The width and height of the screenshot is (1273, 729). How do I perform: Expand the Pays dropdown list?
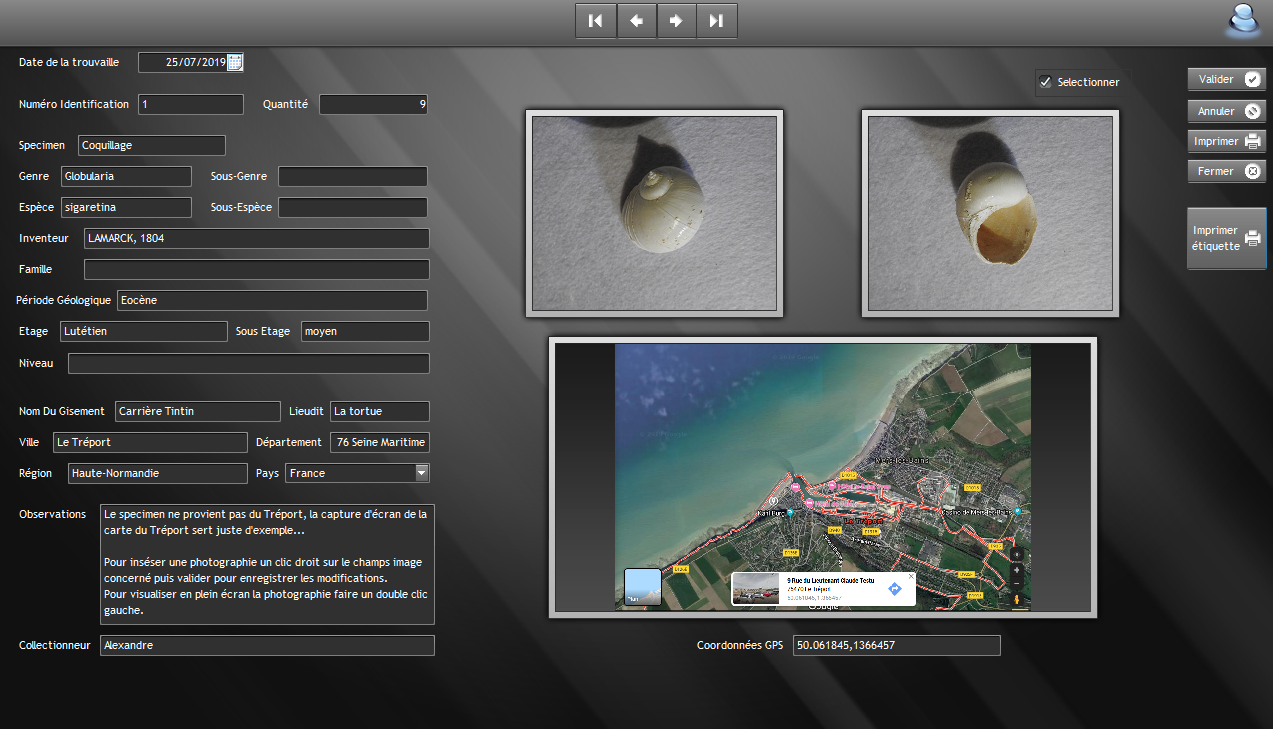click(421, 473)
